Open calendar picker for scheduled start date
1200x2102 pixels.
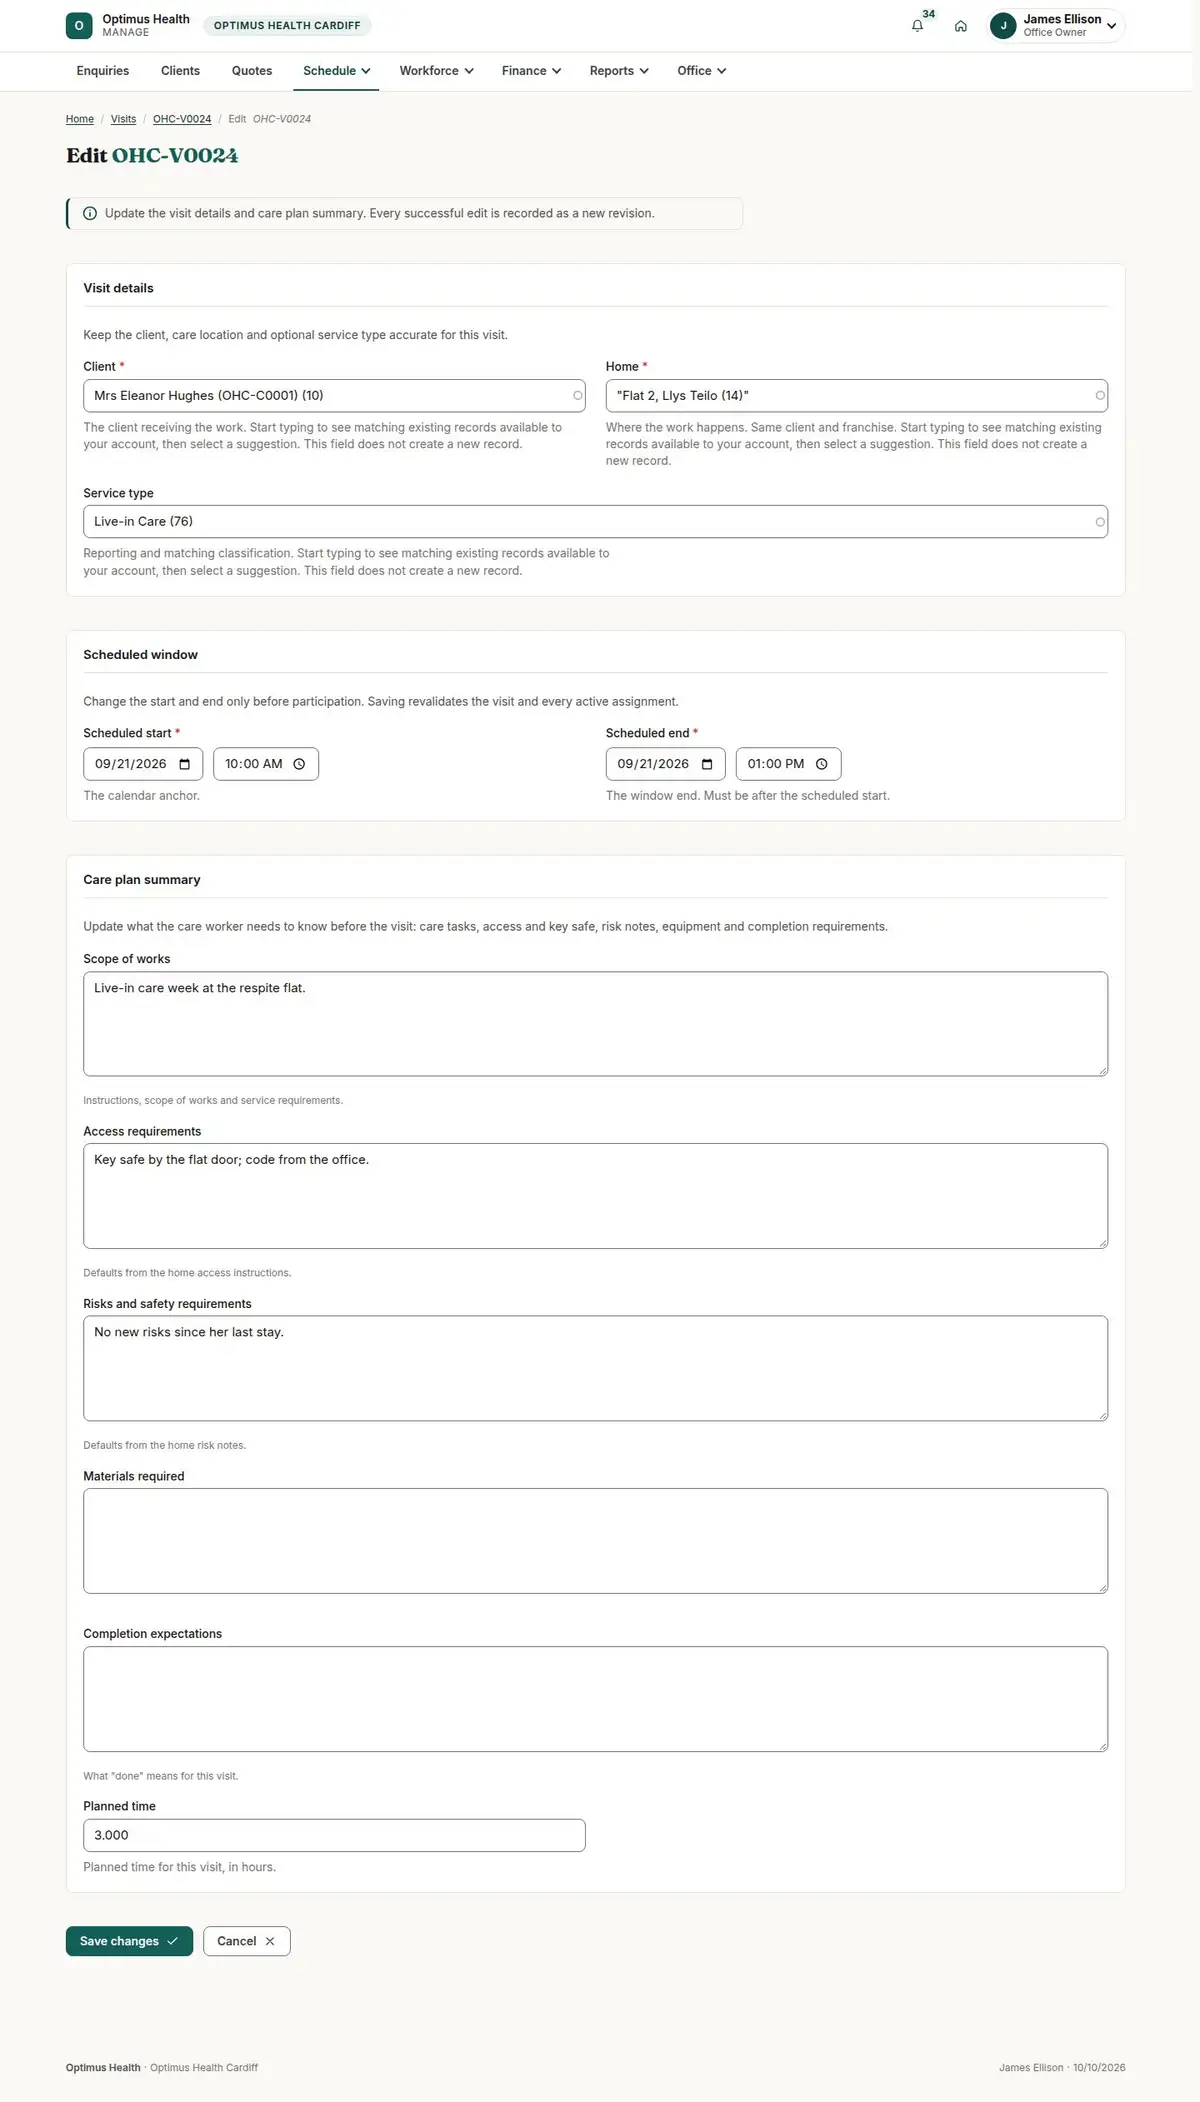(185, 764)
